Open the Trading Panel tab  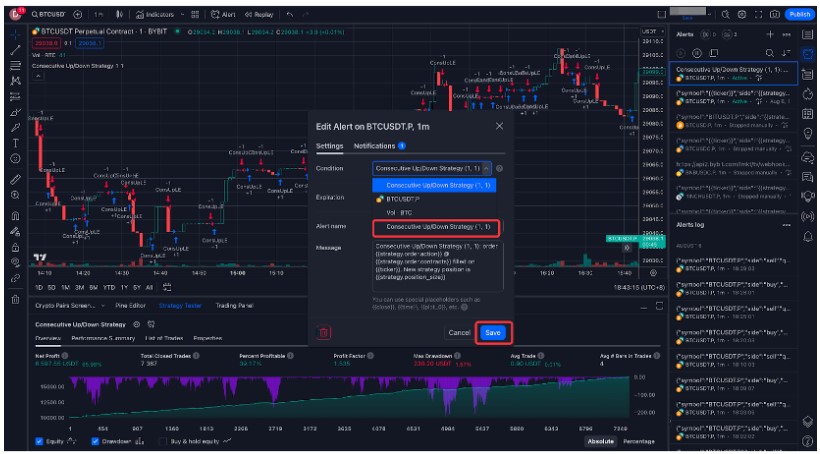pos(234,305)
